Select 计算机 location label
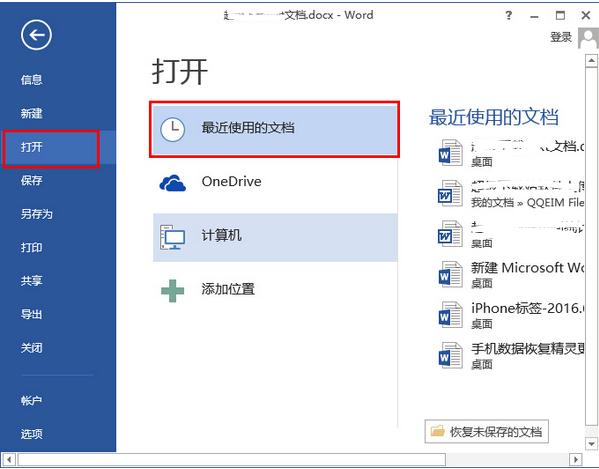This screenshot has width=599, height=469. [222, 235]
